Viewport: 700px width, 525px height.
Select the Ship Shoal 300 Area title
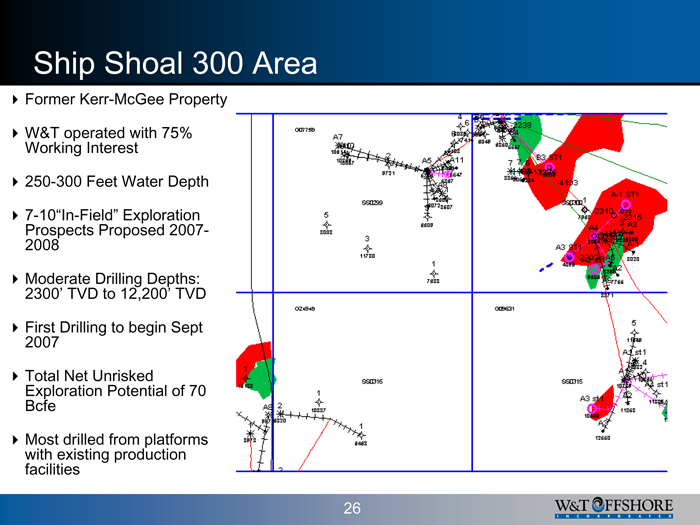click(x=175, y=63)
